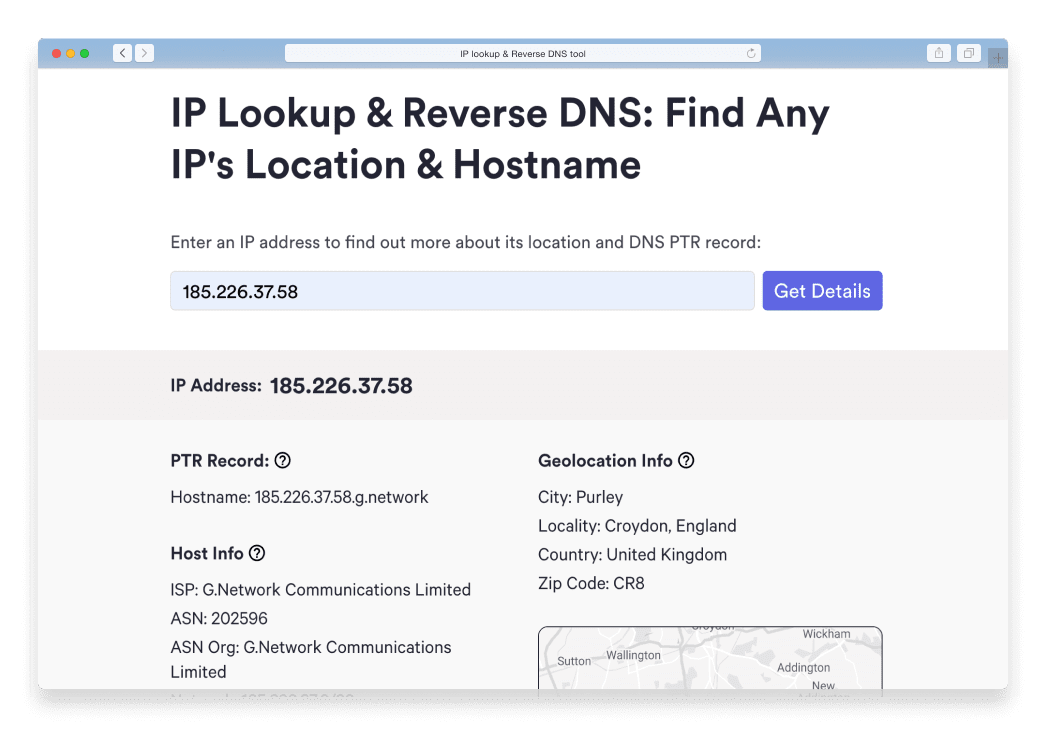Navigate back using the browser arrow
Viewport: 1045px width, 747px height.
pyautogui.click(x=122, y=53)
